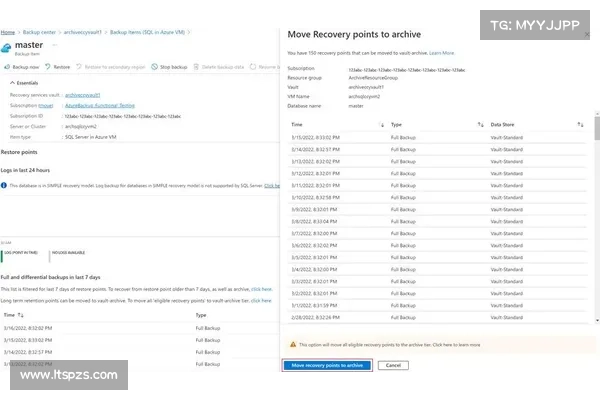
Task: Click Vault-Standard in the 3/15/2022 archive row
Action: pos(507,137)
